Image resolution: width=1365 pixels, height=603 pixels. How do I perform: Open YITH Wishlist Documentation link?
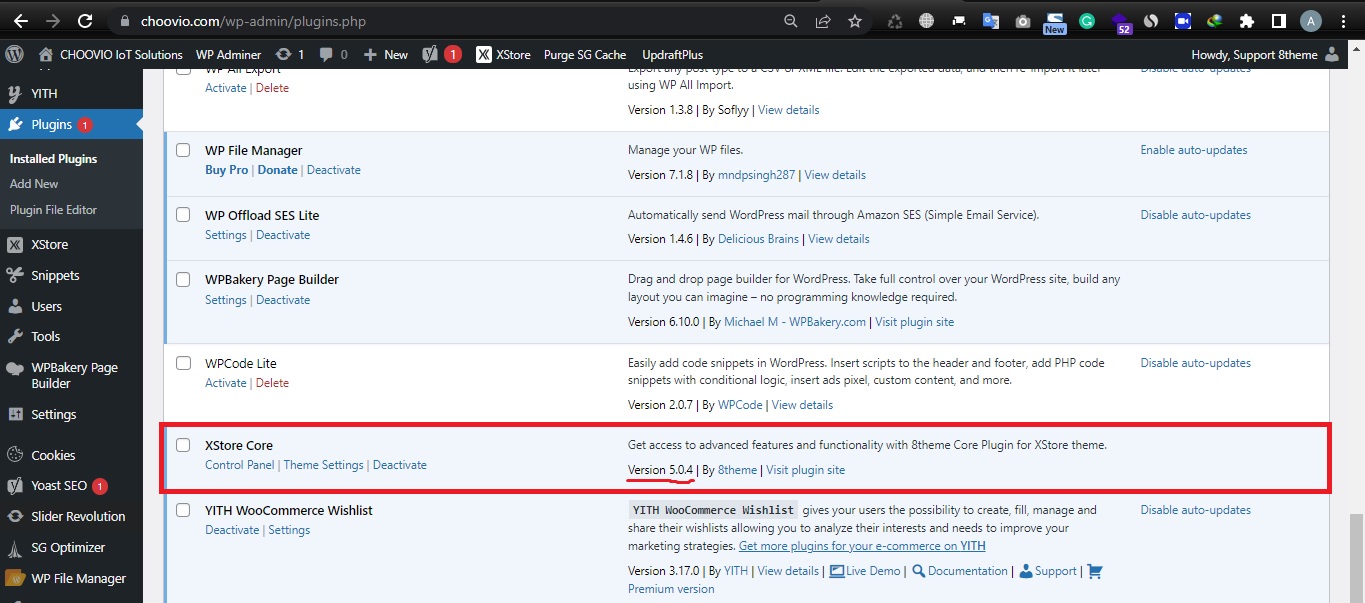click(959, 571)
